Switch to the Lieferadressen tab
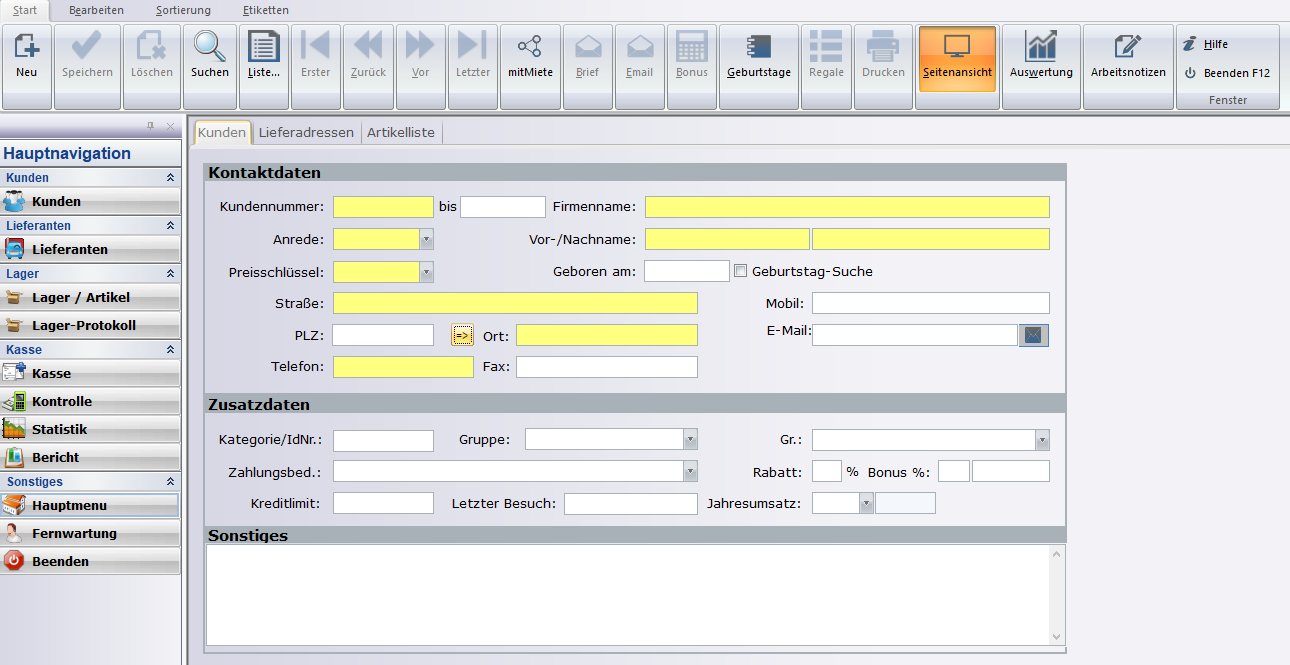This screenshot has width=1290, height=665. click(x=306, y=132)
